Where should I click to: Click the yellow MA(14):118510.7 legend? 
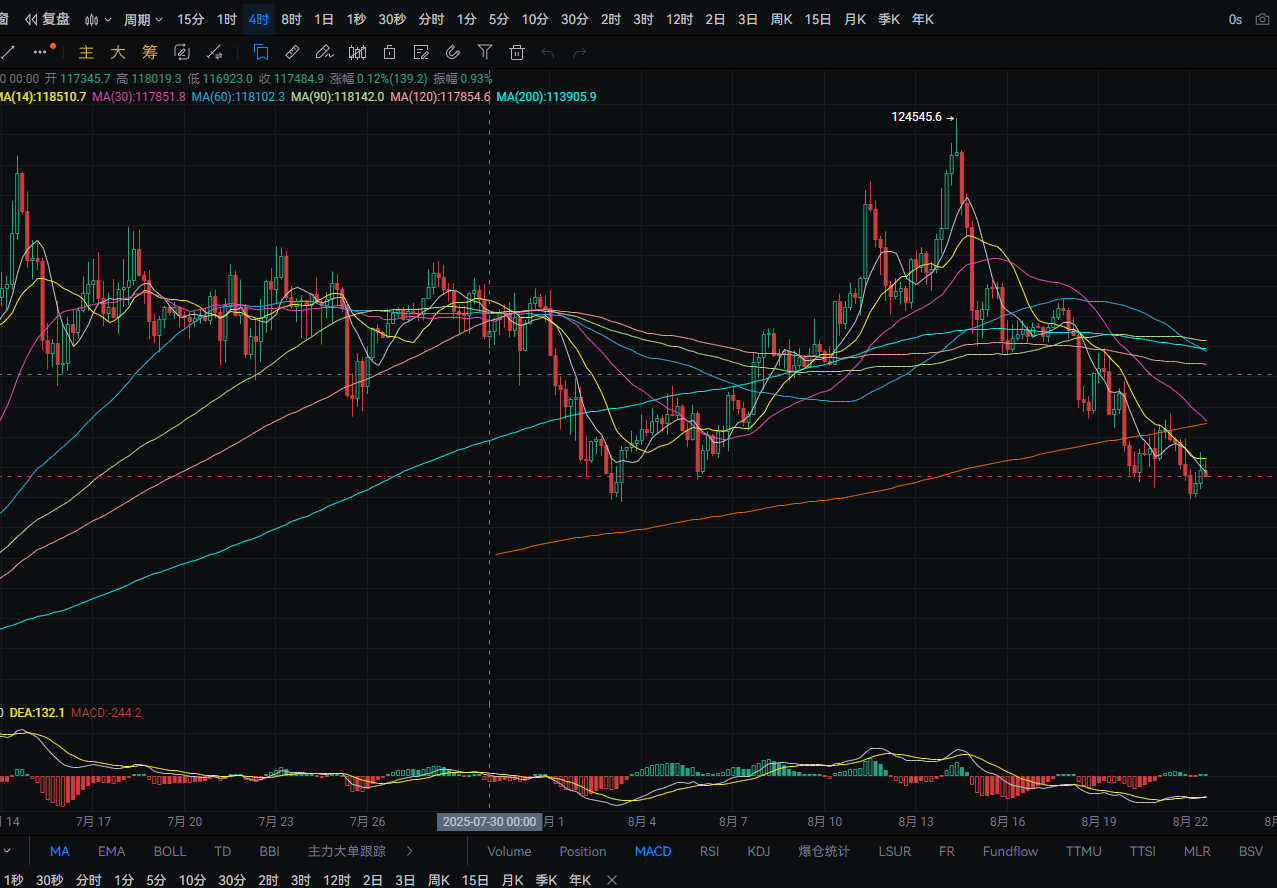pyautogui.click(x=42, y=97)
